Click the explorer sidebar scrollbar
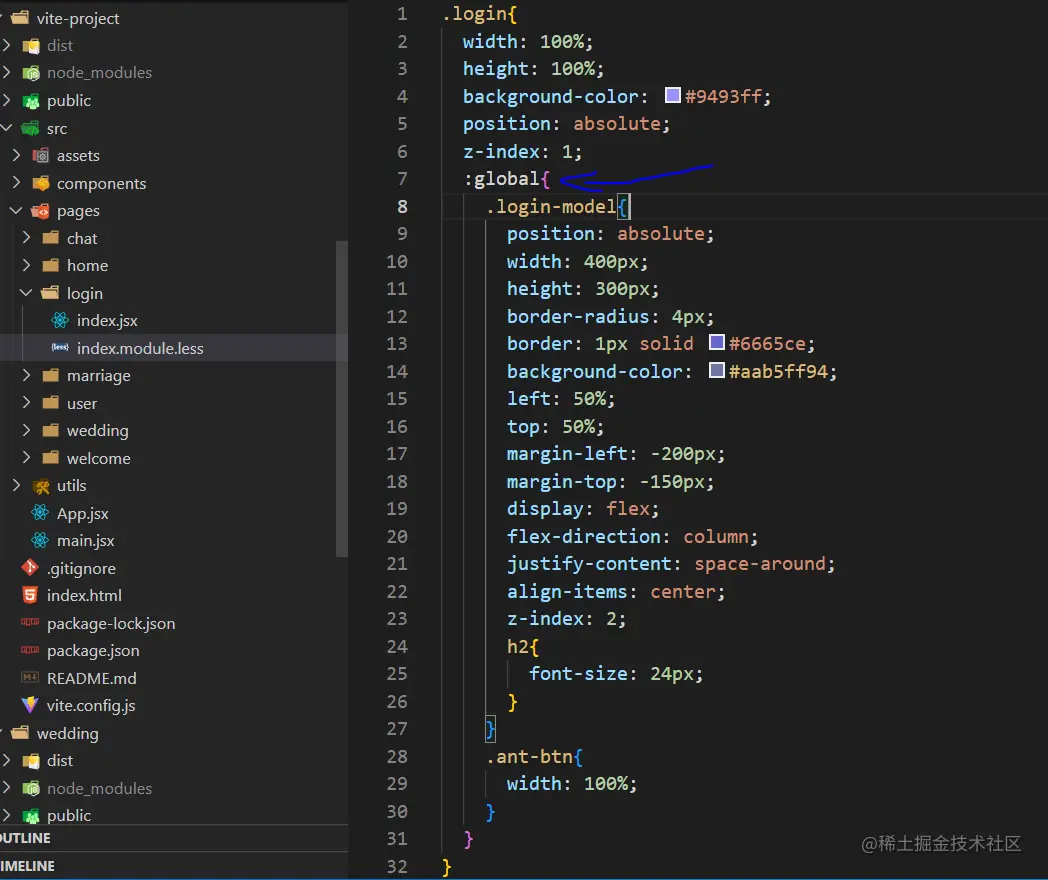 342,398
